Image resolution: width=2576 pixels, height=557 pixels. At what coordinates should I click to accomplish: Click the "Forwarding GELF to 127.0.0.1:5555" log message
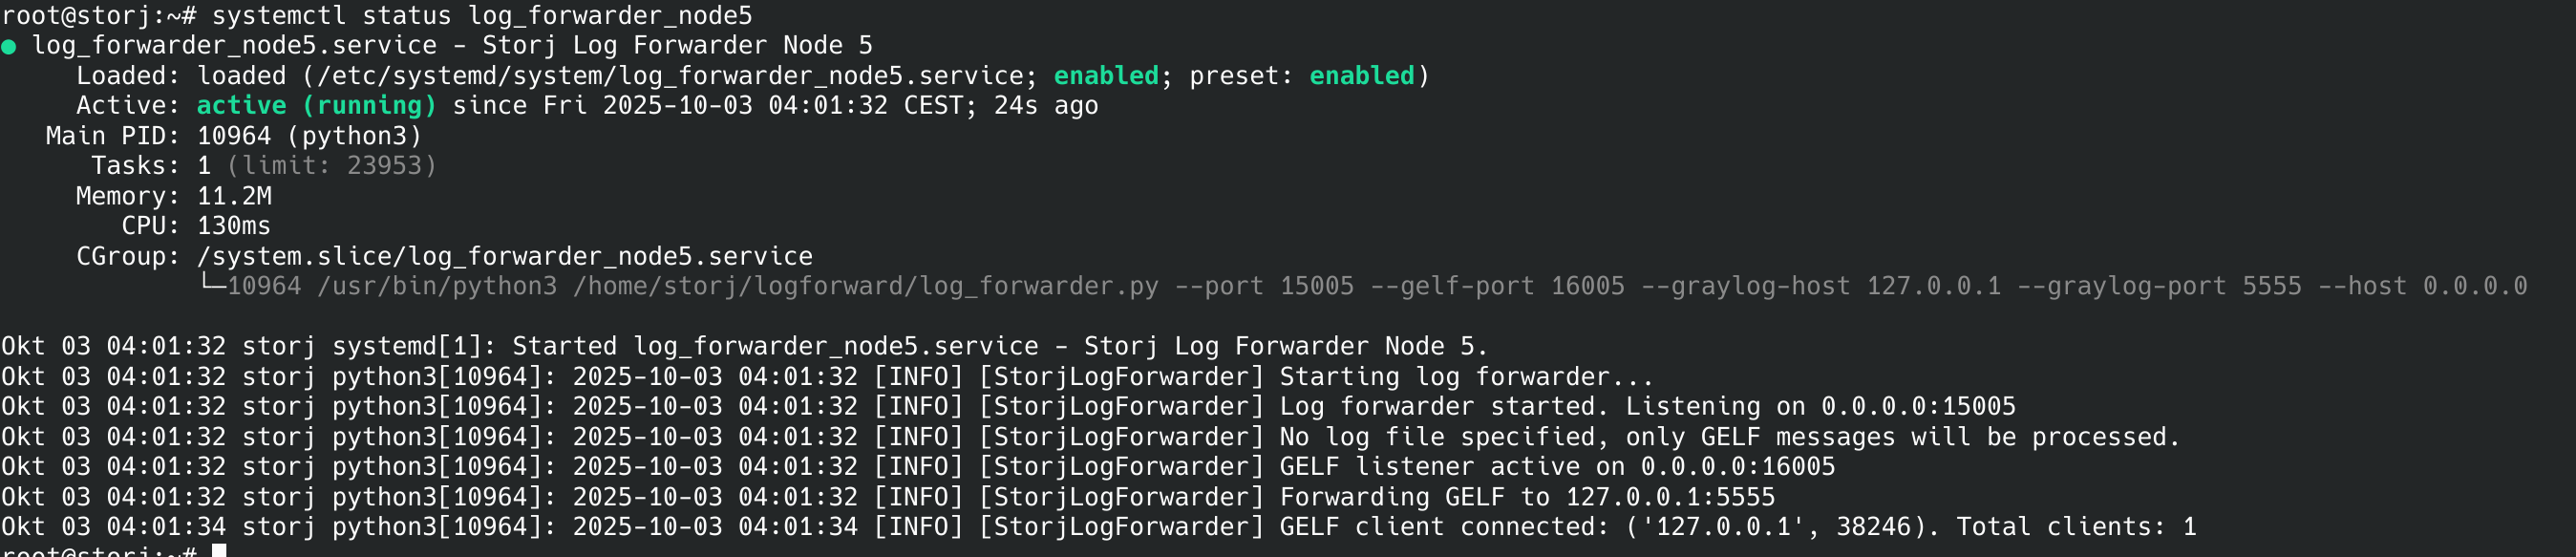tap(1527, 497)
